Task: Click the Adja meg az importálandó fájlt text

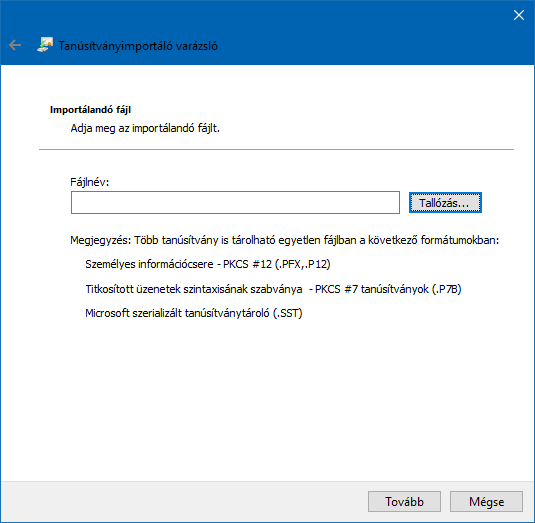Action: (x=145, y=128)
